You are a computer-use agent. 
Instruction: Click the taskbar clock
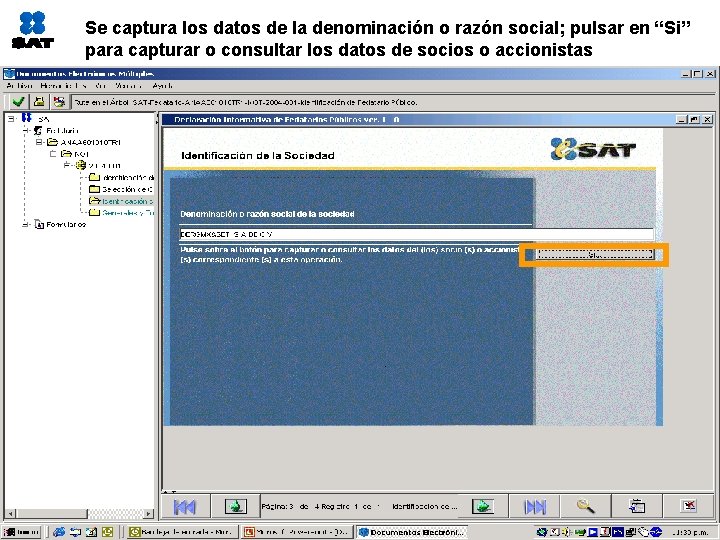point(691,533)
